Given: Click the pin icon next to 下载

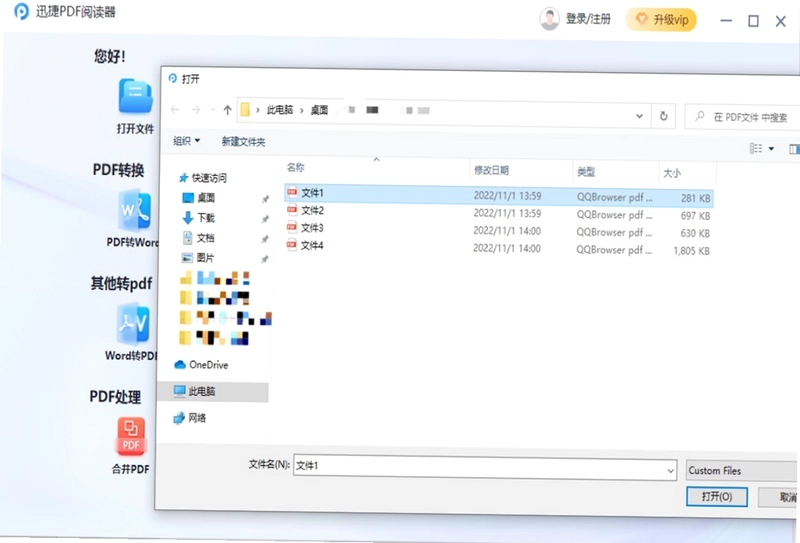Looking at the screenshot, I should click(265, 219).
